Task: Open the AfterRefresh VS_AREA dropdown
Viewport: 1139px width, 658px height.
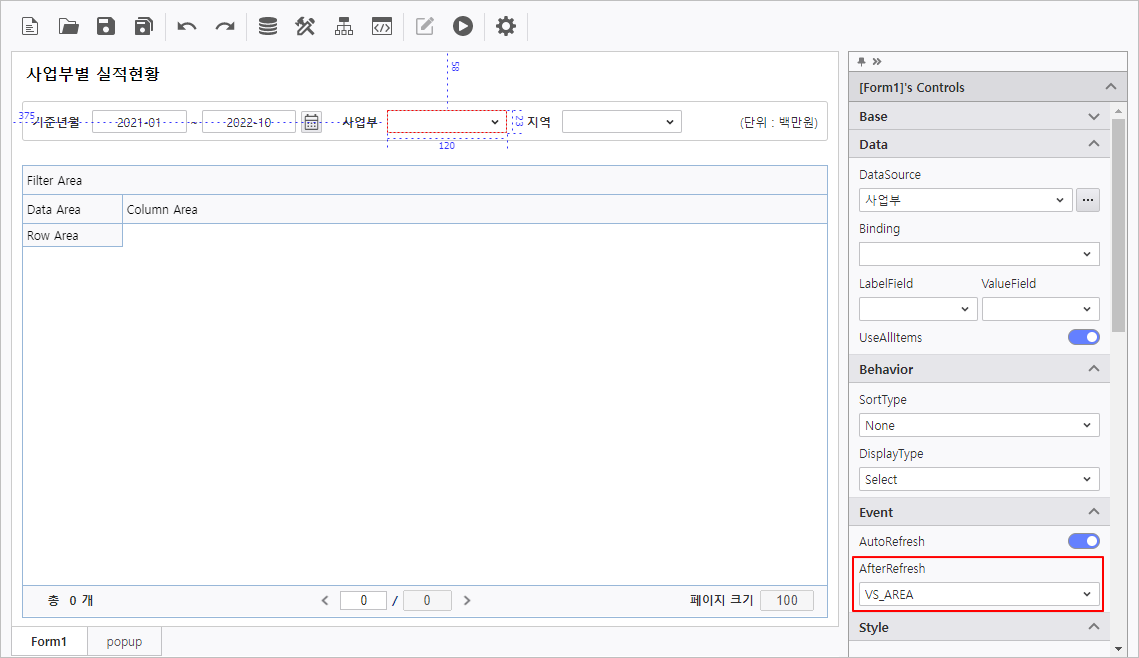Action: pos(978,595)
